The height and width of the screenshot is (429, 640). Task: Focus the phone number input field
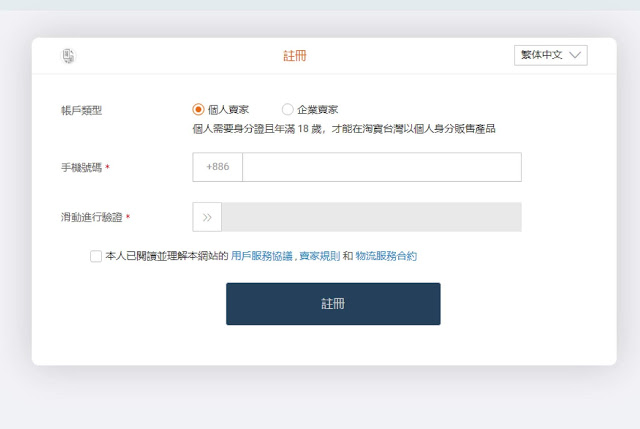point(381,167)
